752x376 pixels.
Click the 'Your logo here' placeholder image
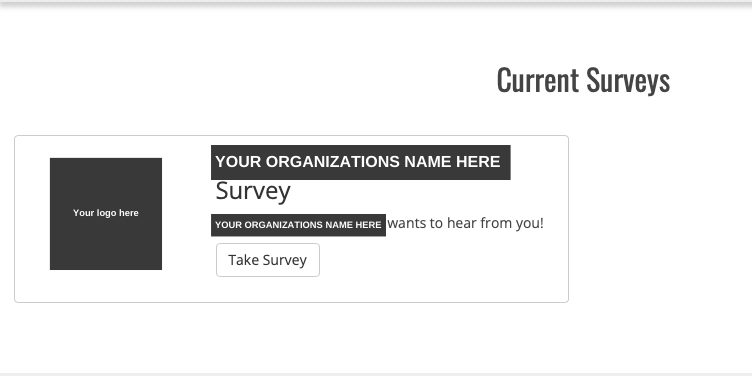(106, 214)
